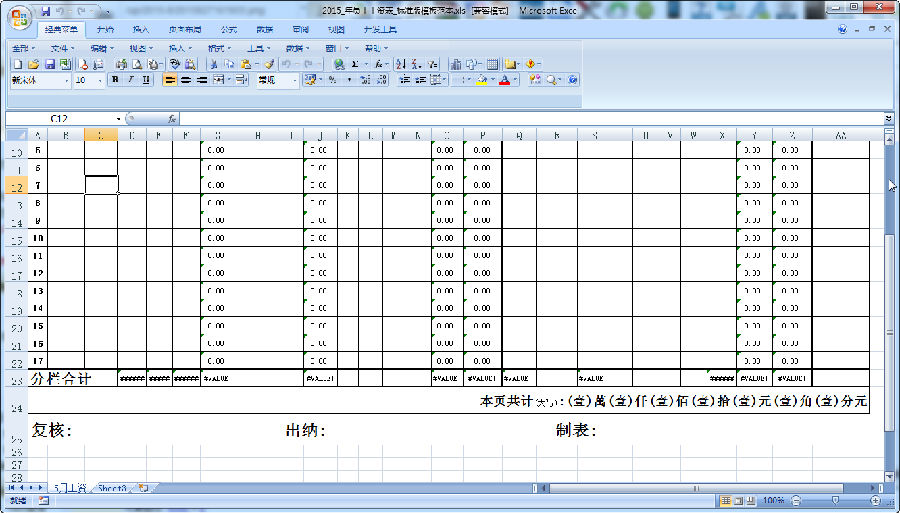Click the zoom slider handle
The height and width of the screenshot is (513, 900).
pos(835,501)
